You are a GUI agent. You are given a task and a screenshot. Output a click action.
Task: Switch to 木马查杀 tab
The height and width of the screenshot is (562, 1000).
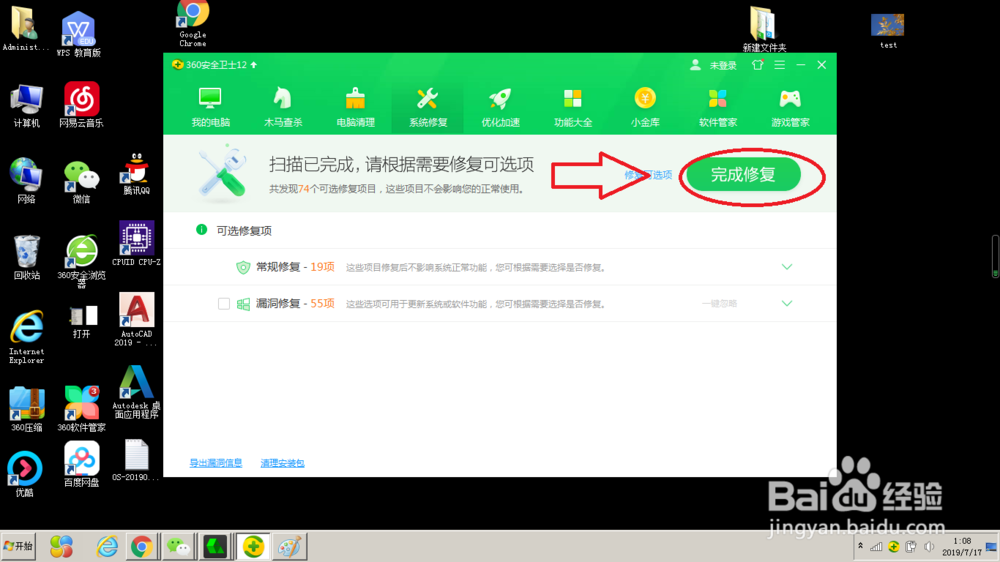click(283, 107)
